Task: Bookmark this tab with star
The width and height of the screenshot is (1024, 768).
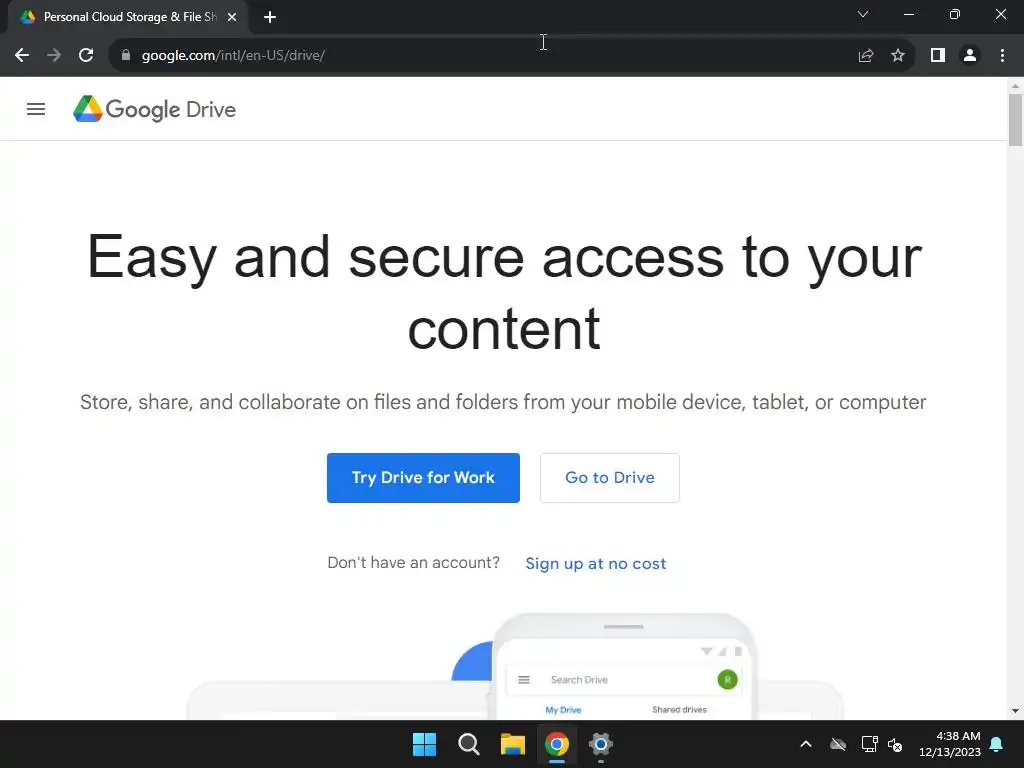Action: pyautogui.click(x=898, y=56)
